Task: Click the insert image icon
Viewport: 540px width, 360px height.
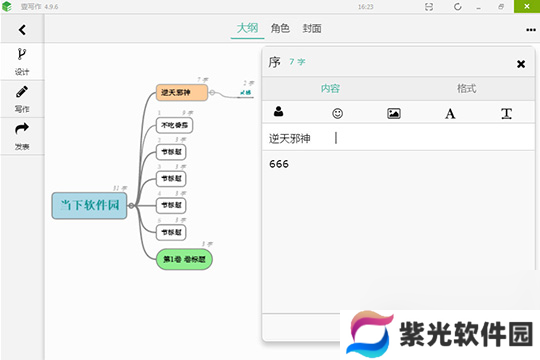Action: tap(394, 113)
